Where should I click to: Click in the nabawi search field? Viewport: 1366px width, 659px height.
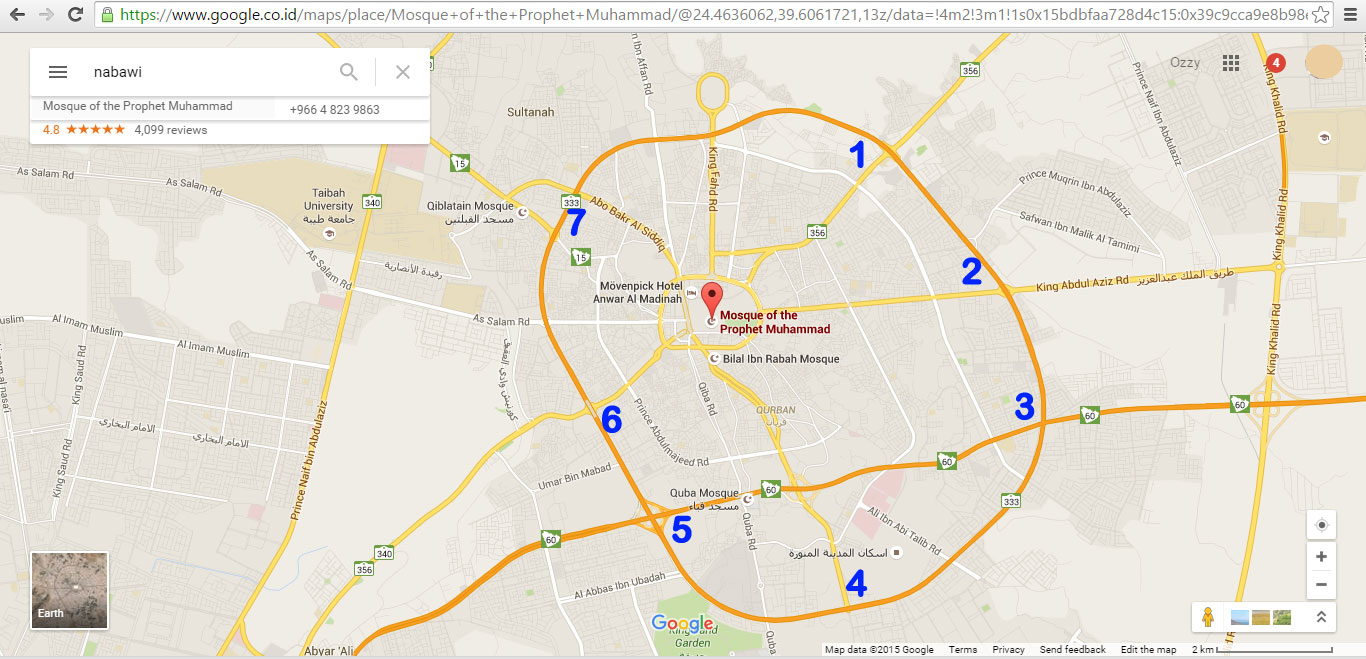210,72
